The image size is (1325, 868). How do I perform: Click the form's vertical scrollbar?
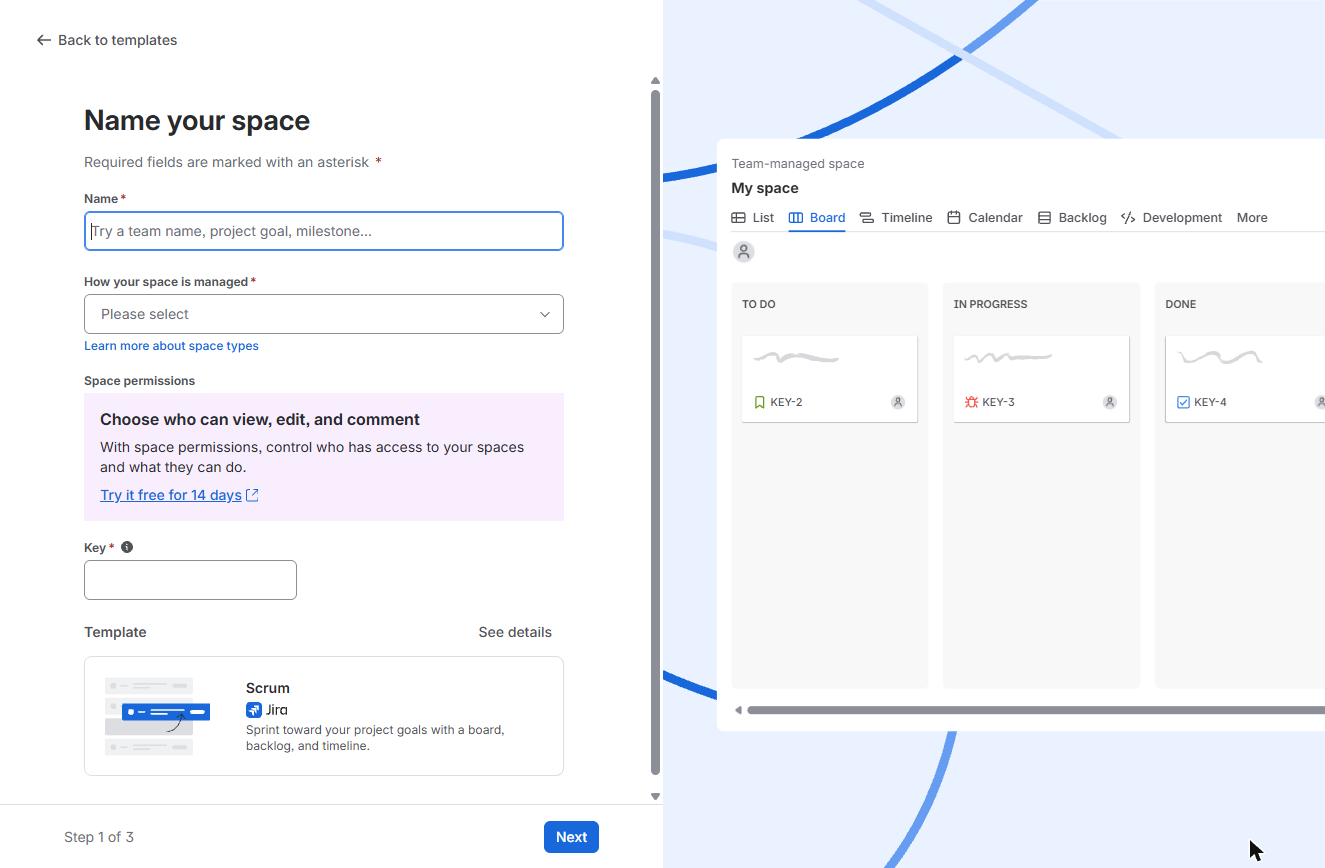coord(656,432)
